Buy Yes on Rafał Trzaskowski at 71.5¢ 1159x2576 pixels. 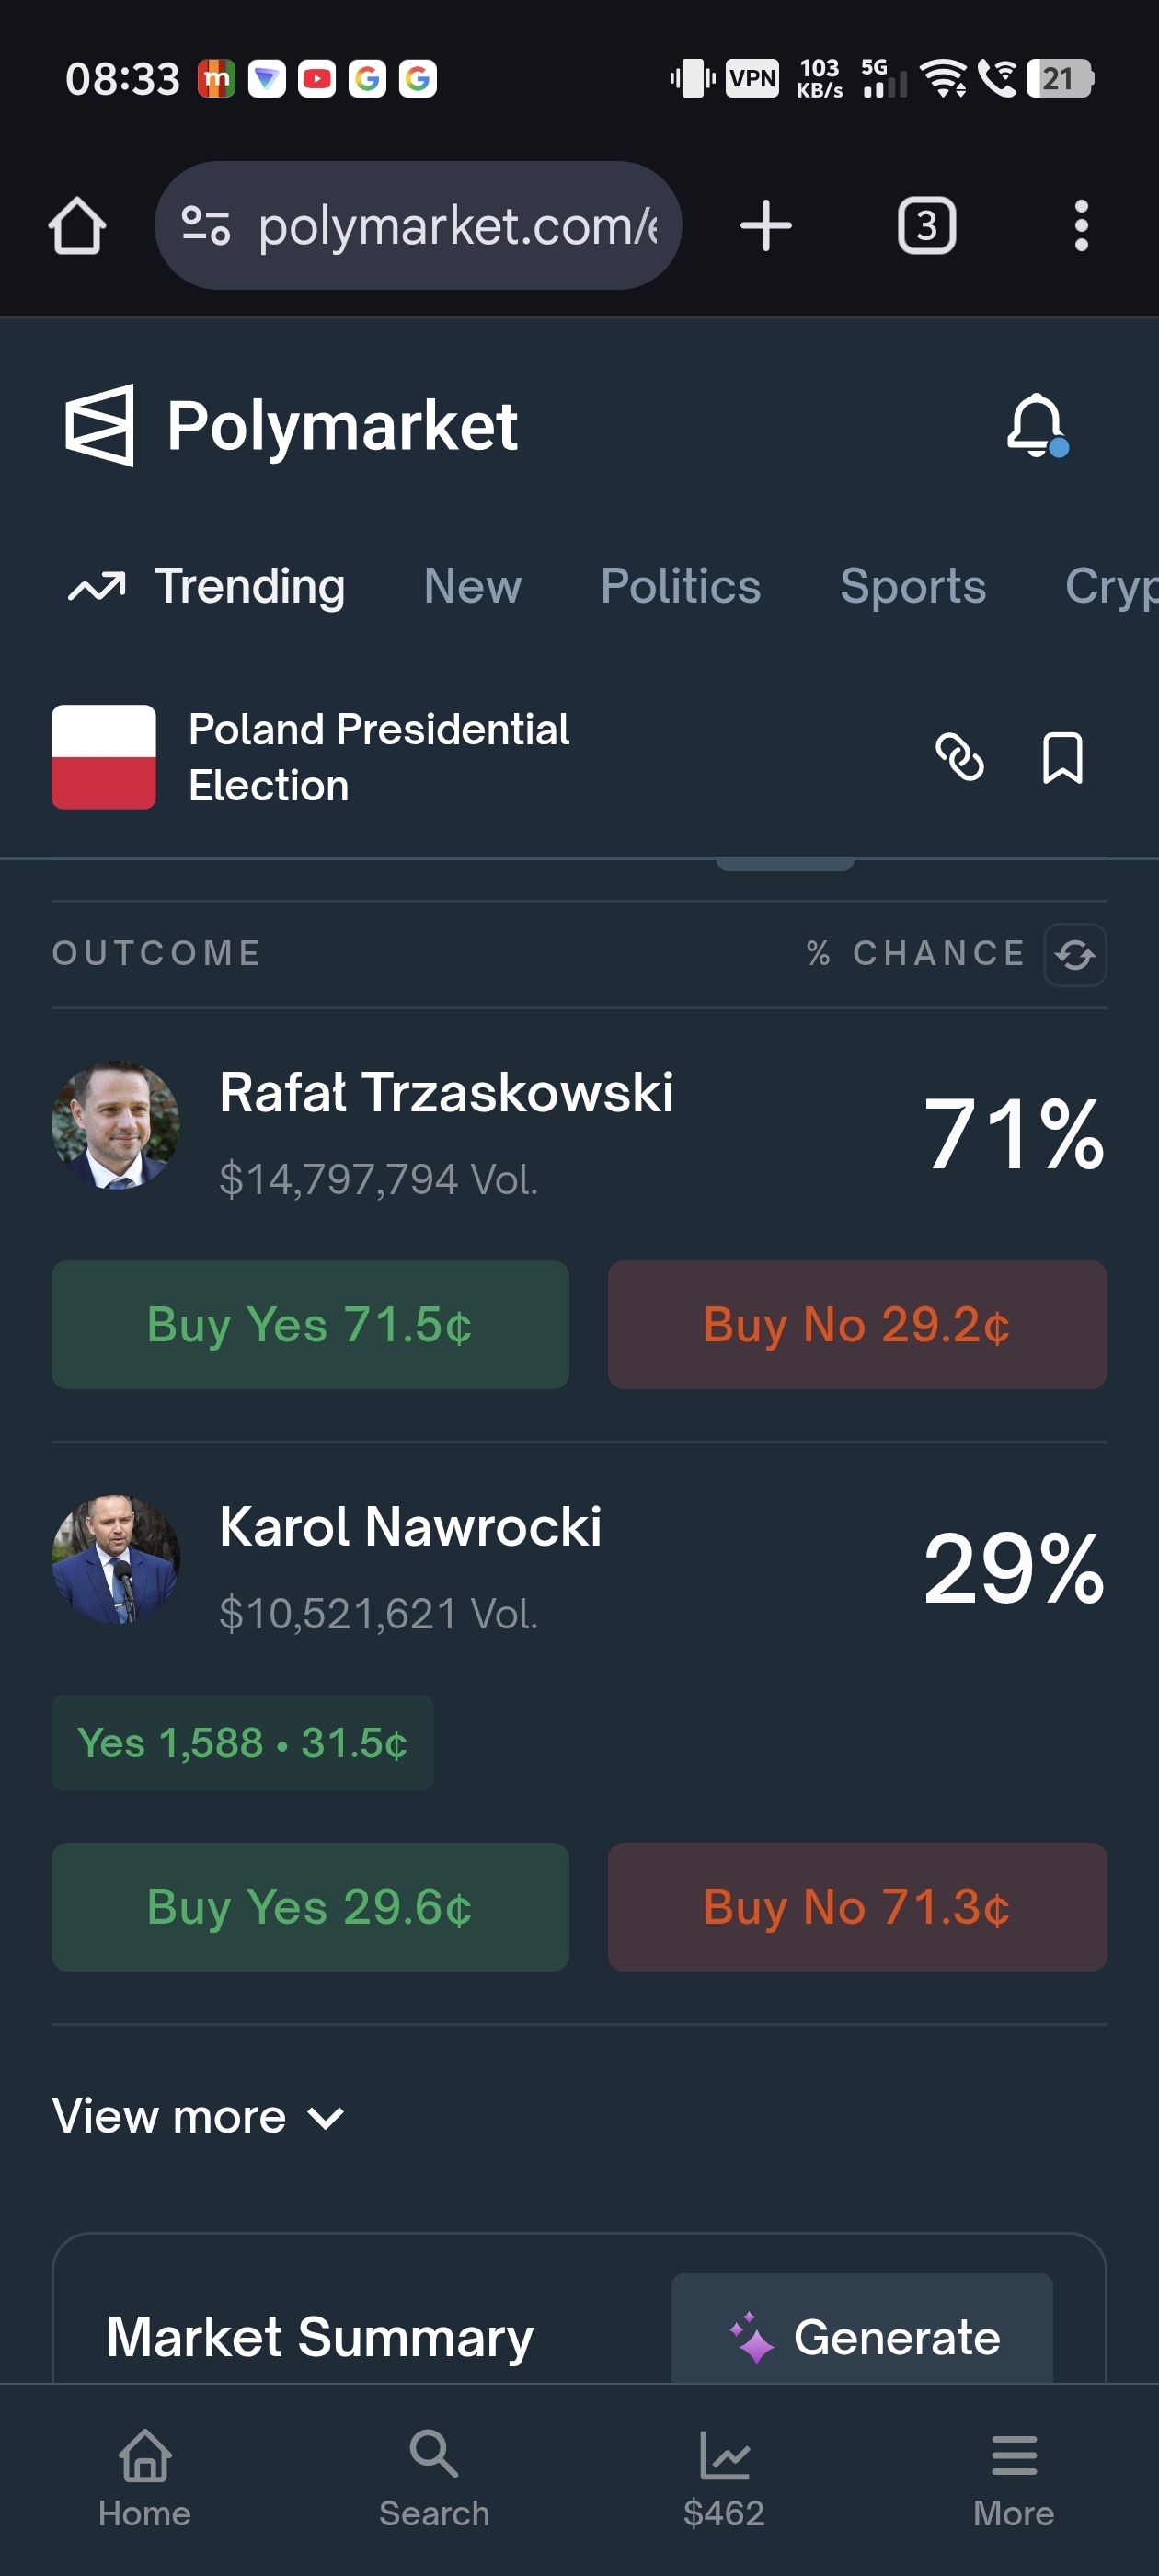tap(310, 1324)
